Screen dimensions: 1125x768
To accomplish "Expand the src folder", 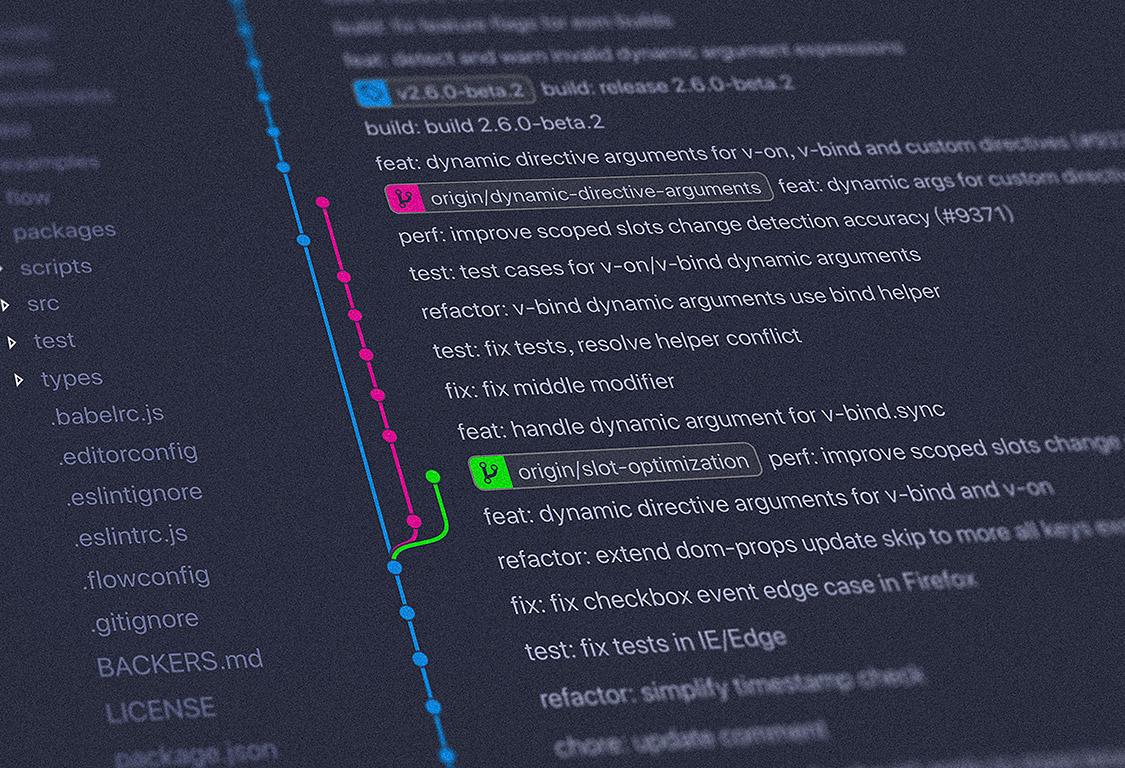I will tap(6, 306).
